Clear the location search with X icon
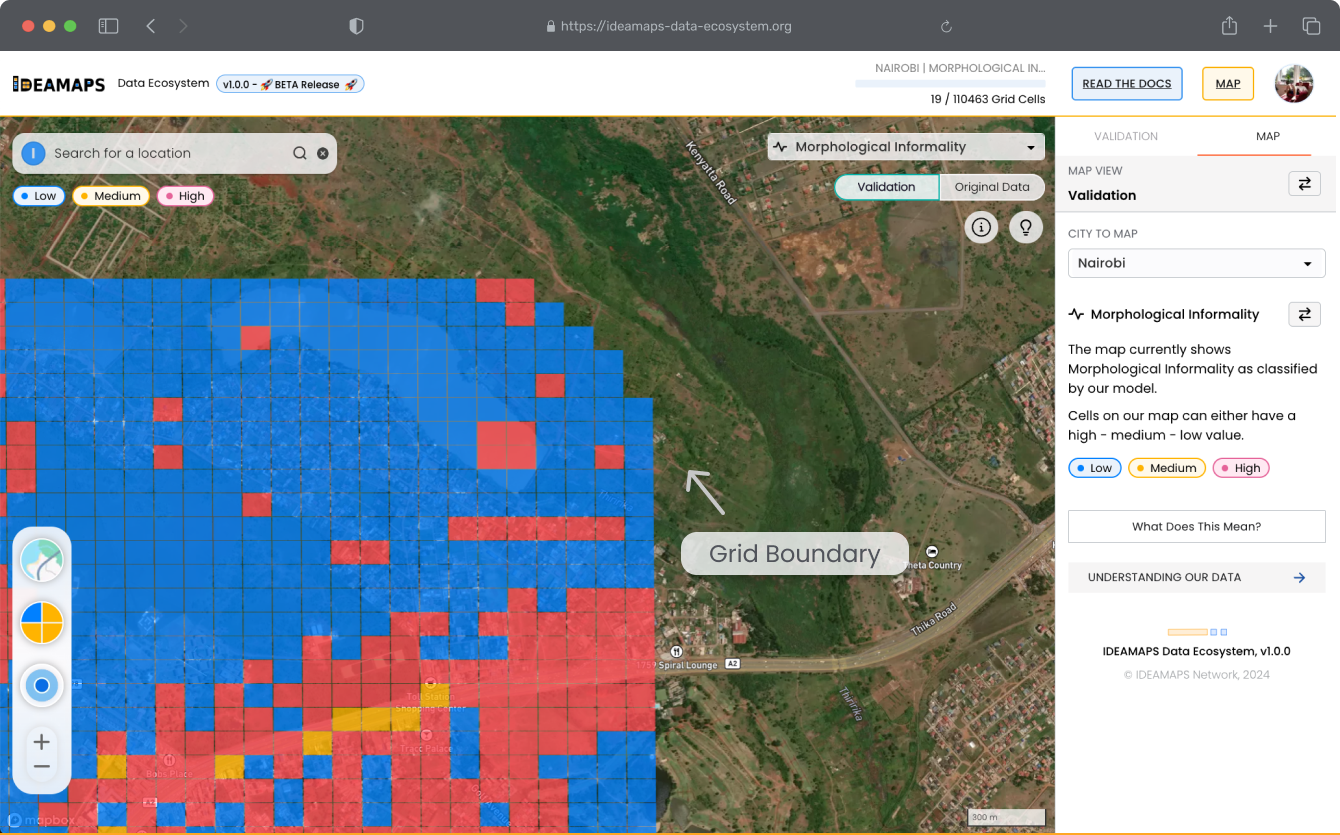The height and width of the screenshot is (835, 1340). pyautogui.click(x=323, y=153)
